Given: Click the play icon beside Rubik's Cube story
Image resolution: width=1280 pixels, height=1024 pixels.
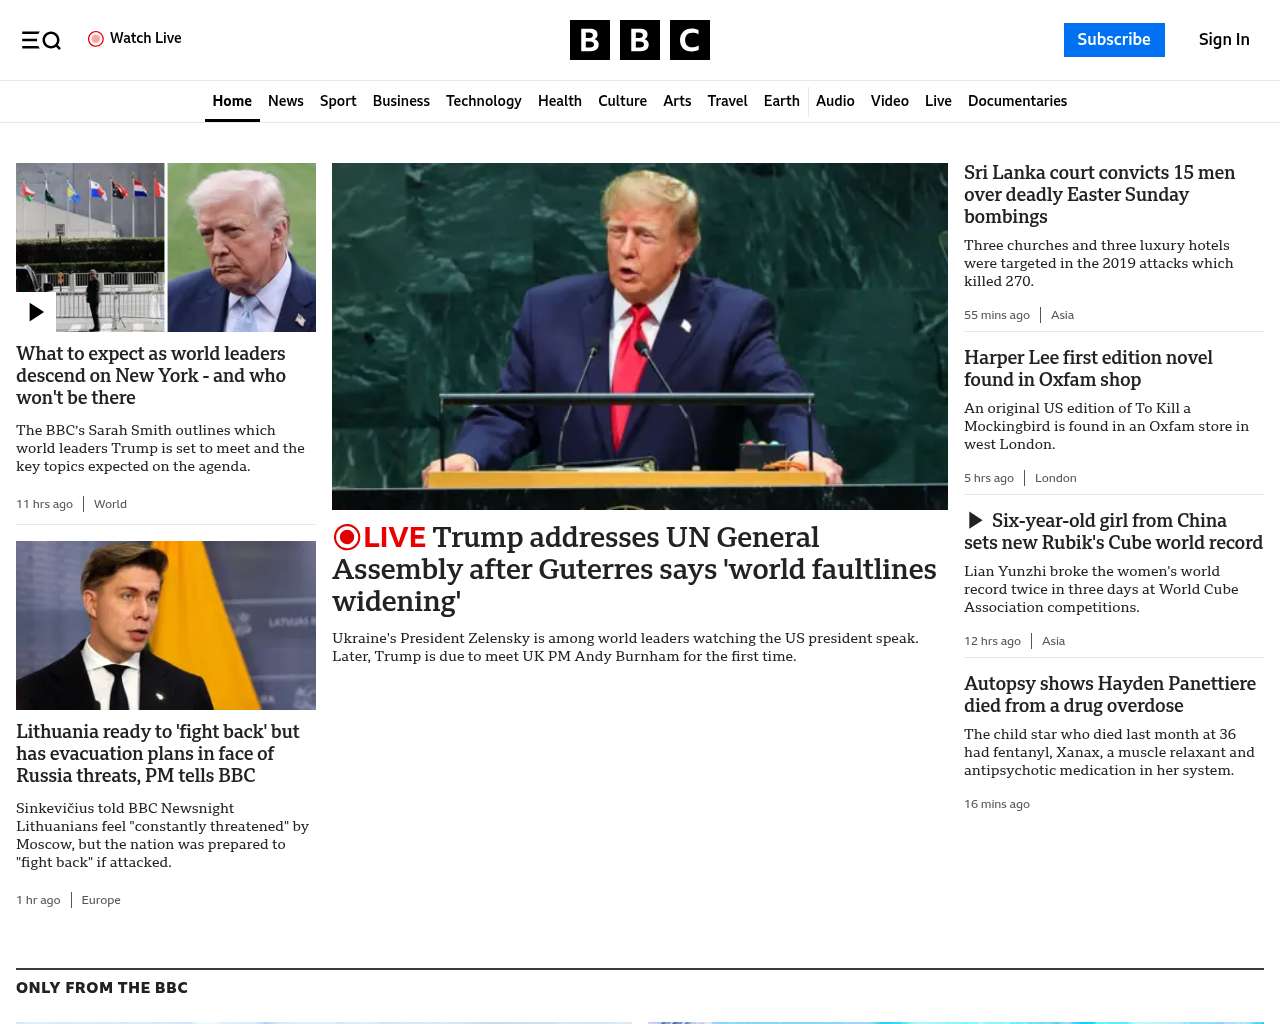Looking at the screenshot, I should pyautogui.click(x=975, y=520).
